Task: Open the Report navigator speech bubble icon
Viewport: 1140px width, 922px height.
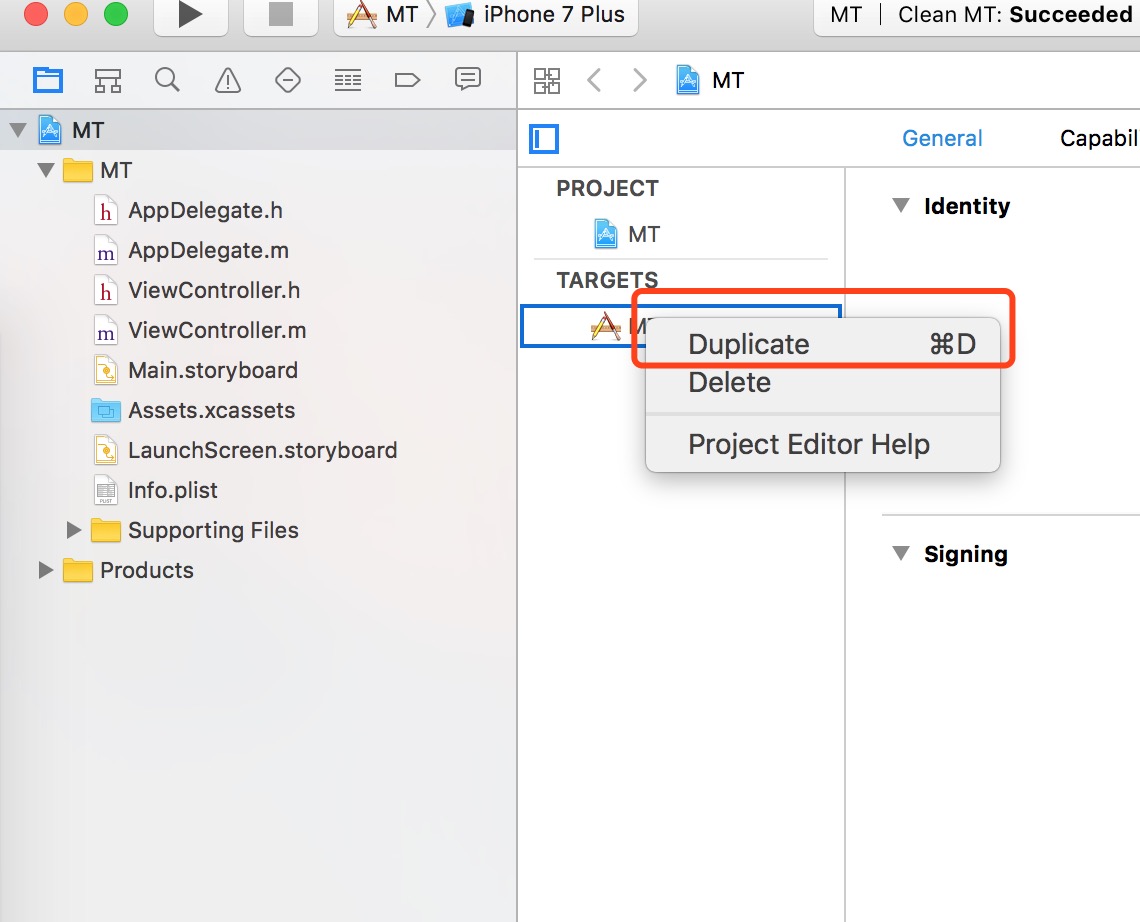Action: 467,79
